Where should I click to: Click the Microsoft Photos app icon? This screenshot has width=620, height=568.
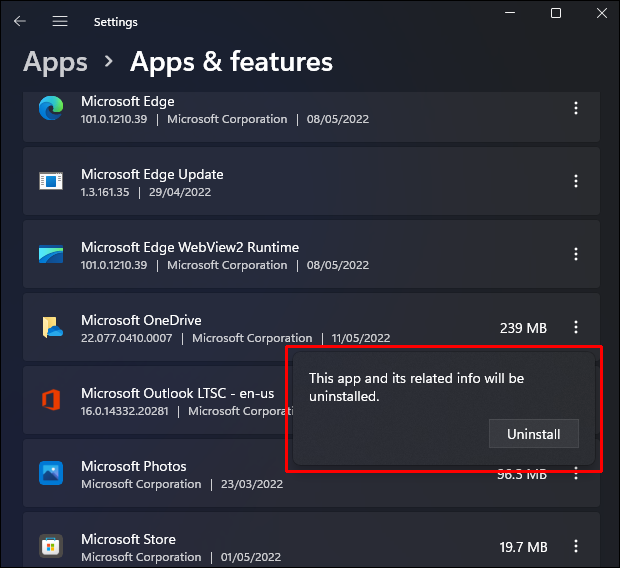click(51, 473)
